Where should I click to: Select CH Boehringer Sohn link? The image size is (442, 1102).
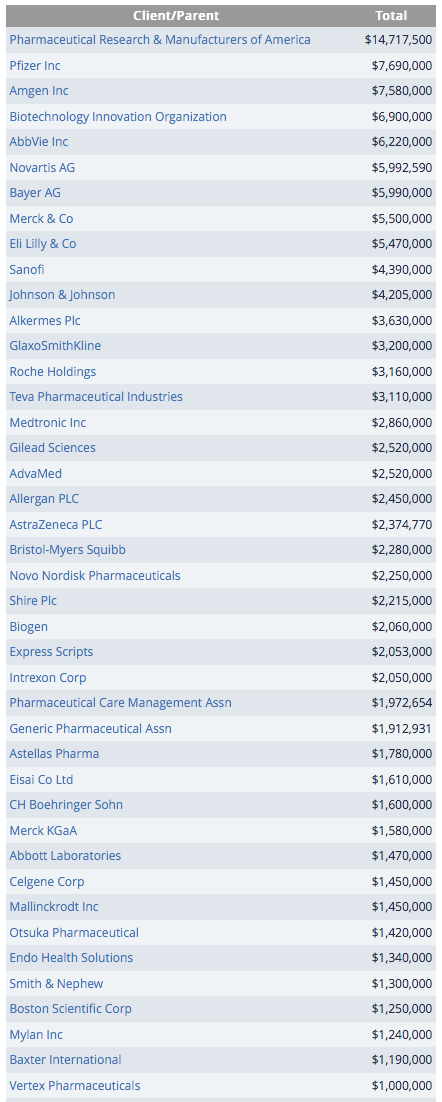coord(66,805)
